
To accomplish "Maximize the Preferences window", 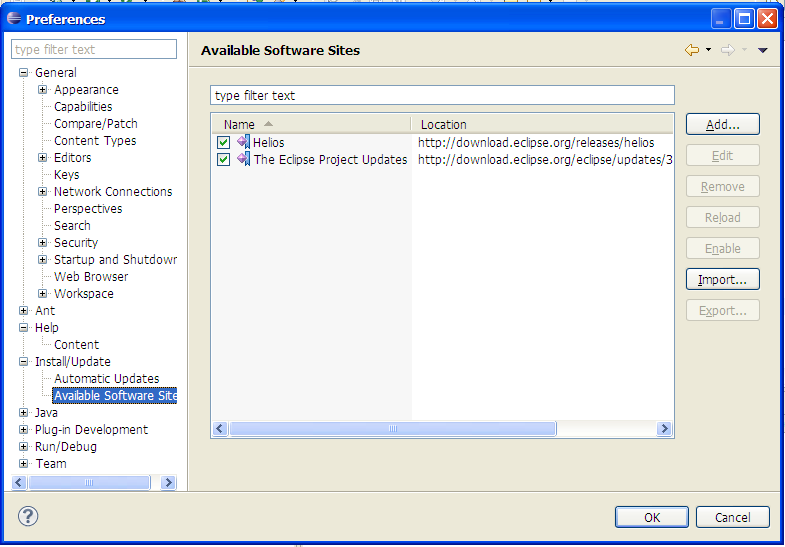I will [744, 19].
